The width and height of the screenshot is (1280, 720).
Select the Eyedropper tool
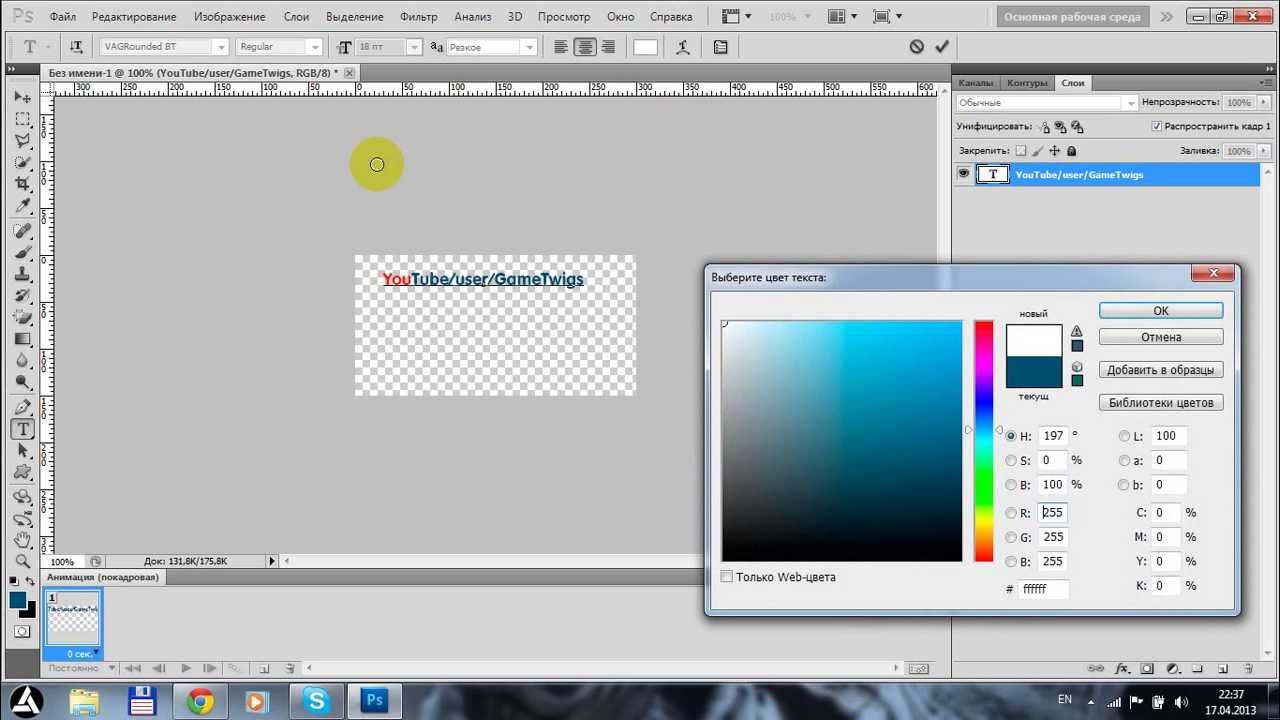(22, 206)
